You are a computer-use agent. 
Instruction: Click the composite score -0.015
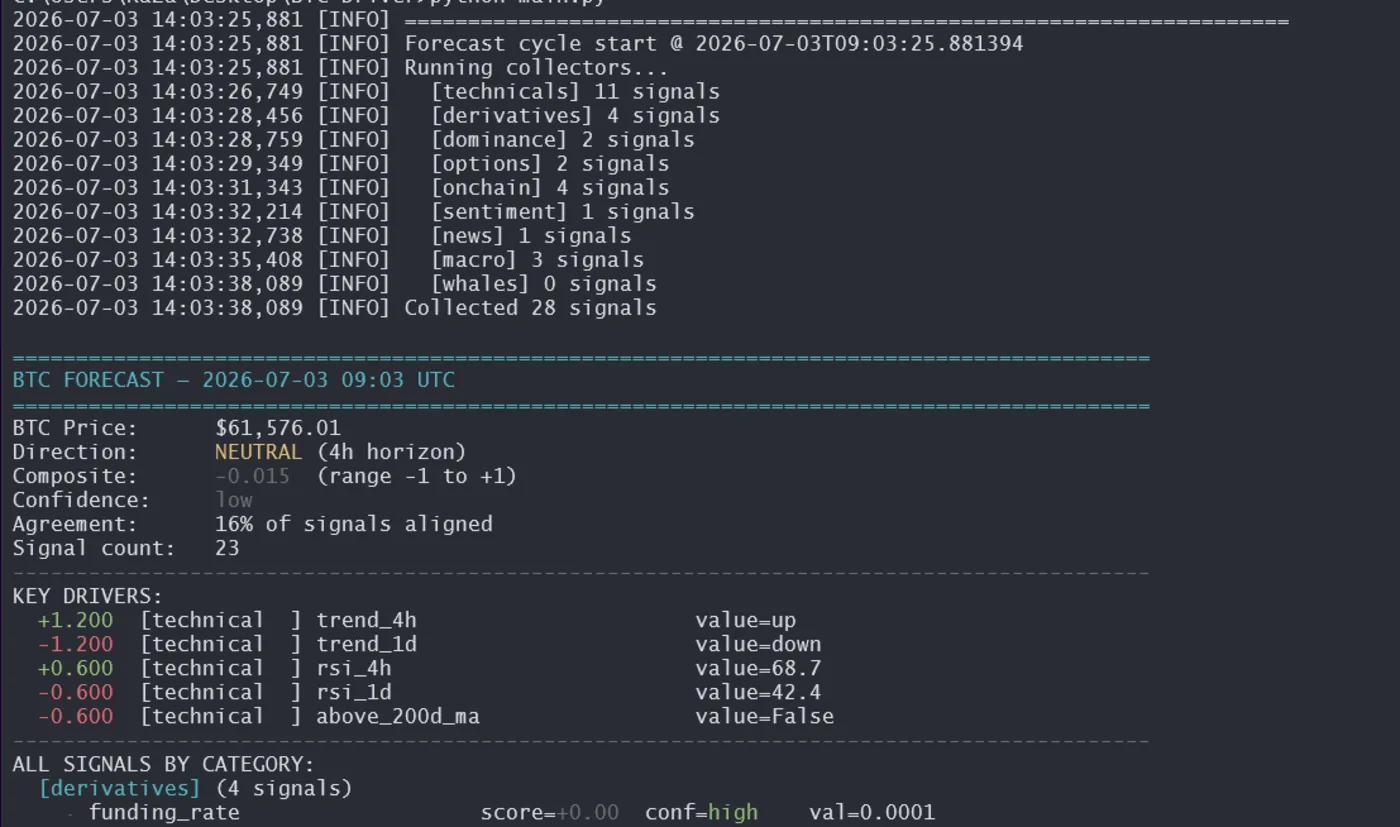252,476
